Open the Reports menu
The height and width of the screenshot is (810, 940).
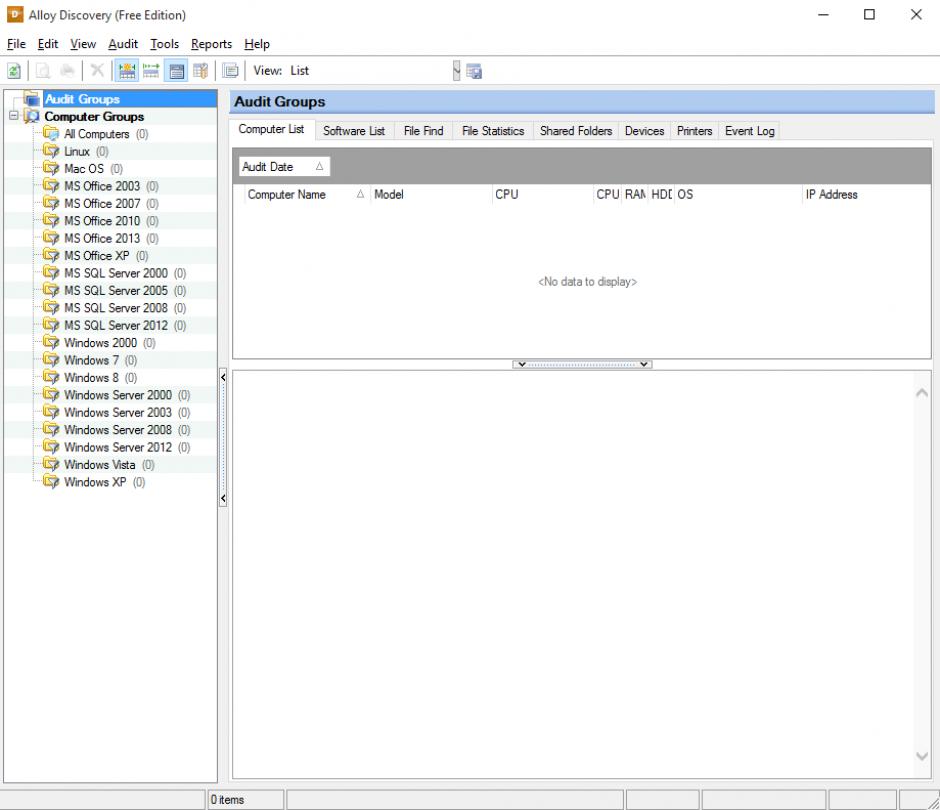pos(211,44)
